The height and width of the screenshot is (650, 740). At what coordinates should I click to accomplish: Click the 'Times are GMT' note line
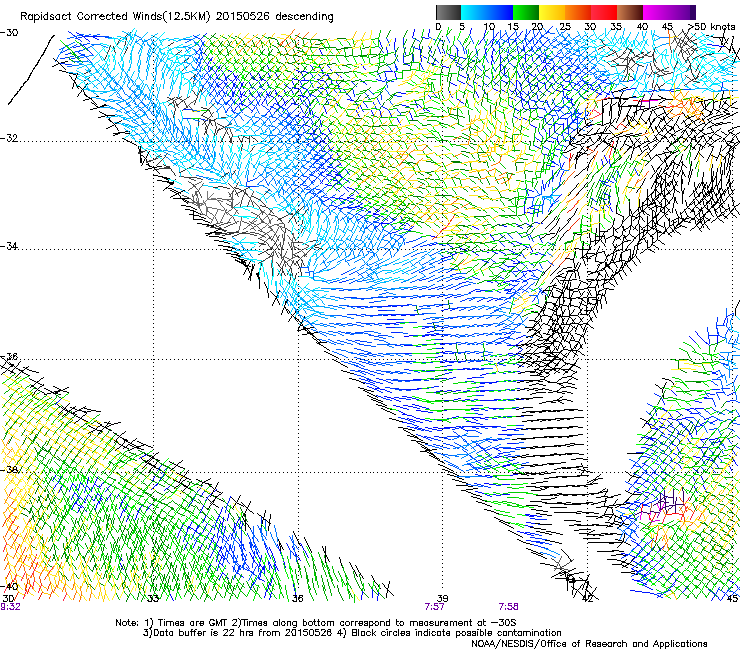(316, 623)
